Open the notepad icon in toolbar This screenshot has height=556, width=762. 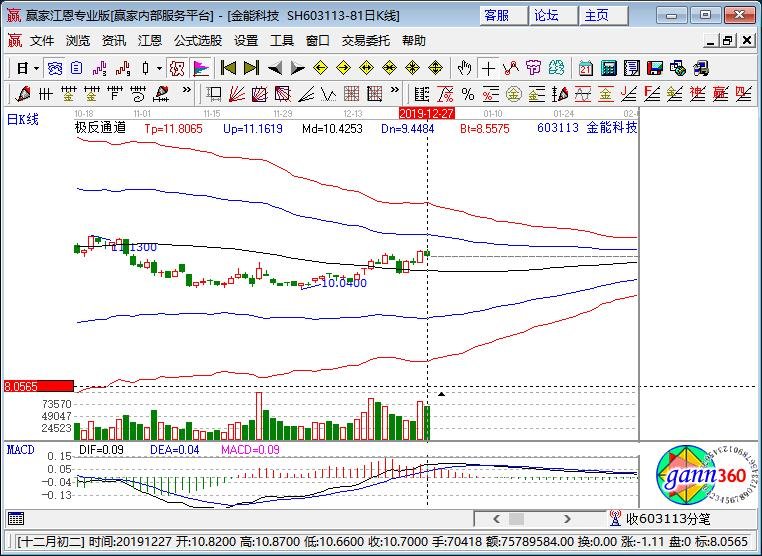(631, 68)
